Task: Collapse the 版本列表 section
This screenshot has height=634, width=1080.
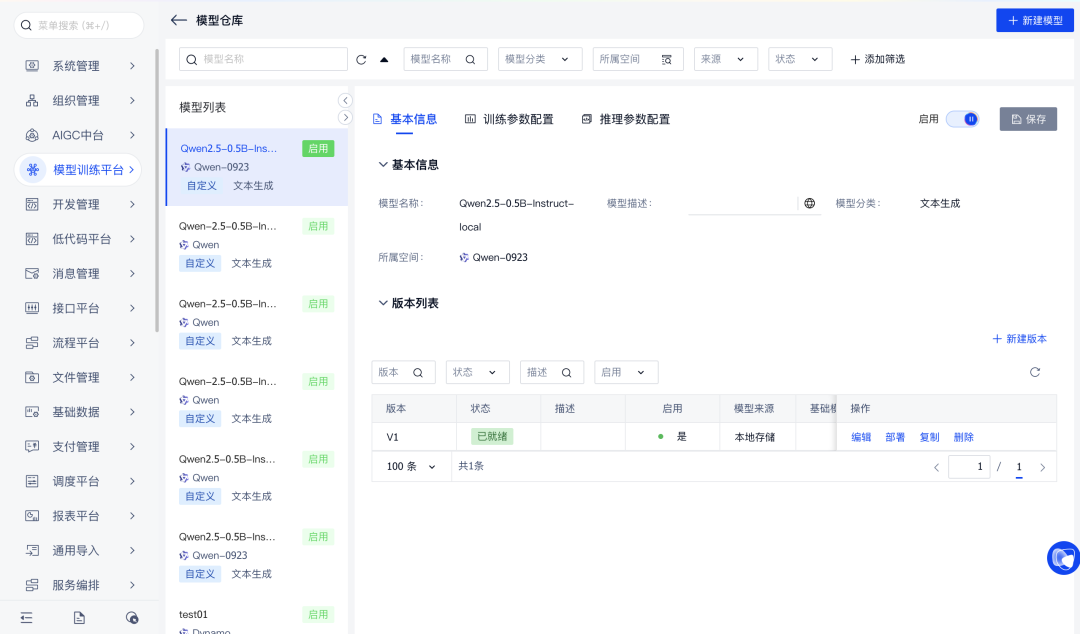Action: (383, 303)
